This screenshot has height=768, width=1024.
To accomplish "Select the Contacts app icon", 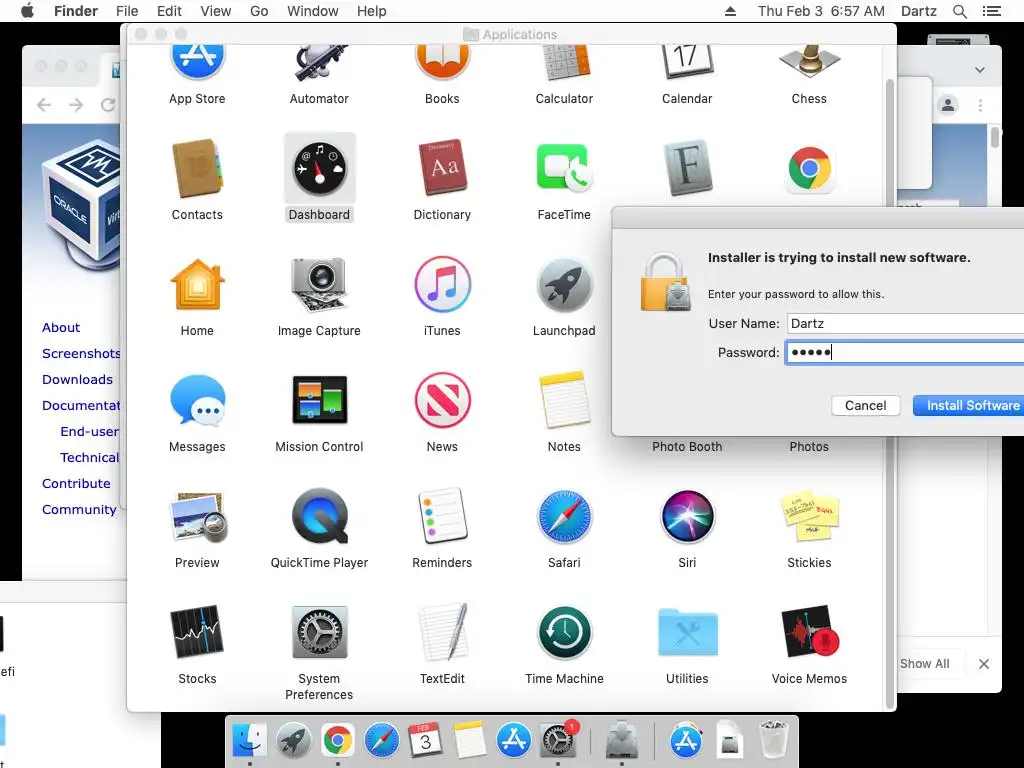I will (197, 168).
